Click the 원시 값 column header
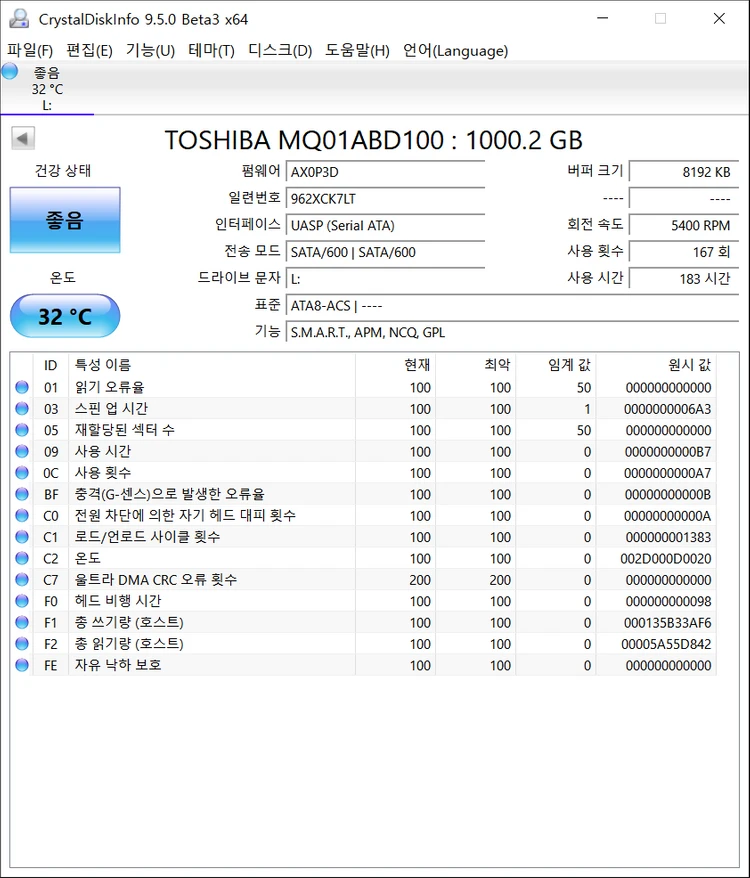The width and height of the screenshot is (750, 878). tap(656, 365)
